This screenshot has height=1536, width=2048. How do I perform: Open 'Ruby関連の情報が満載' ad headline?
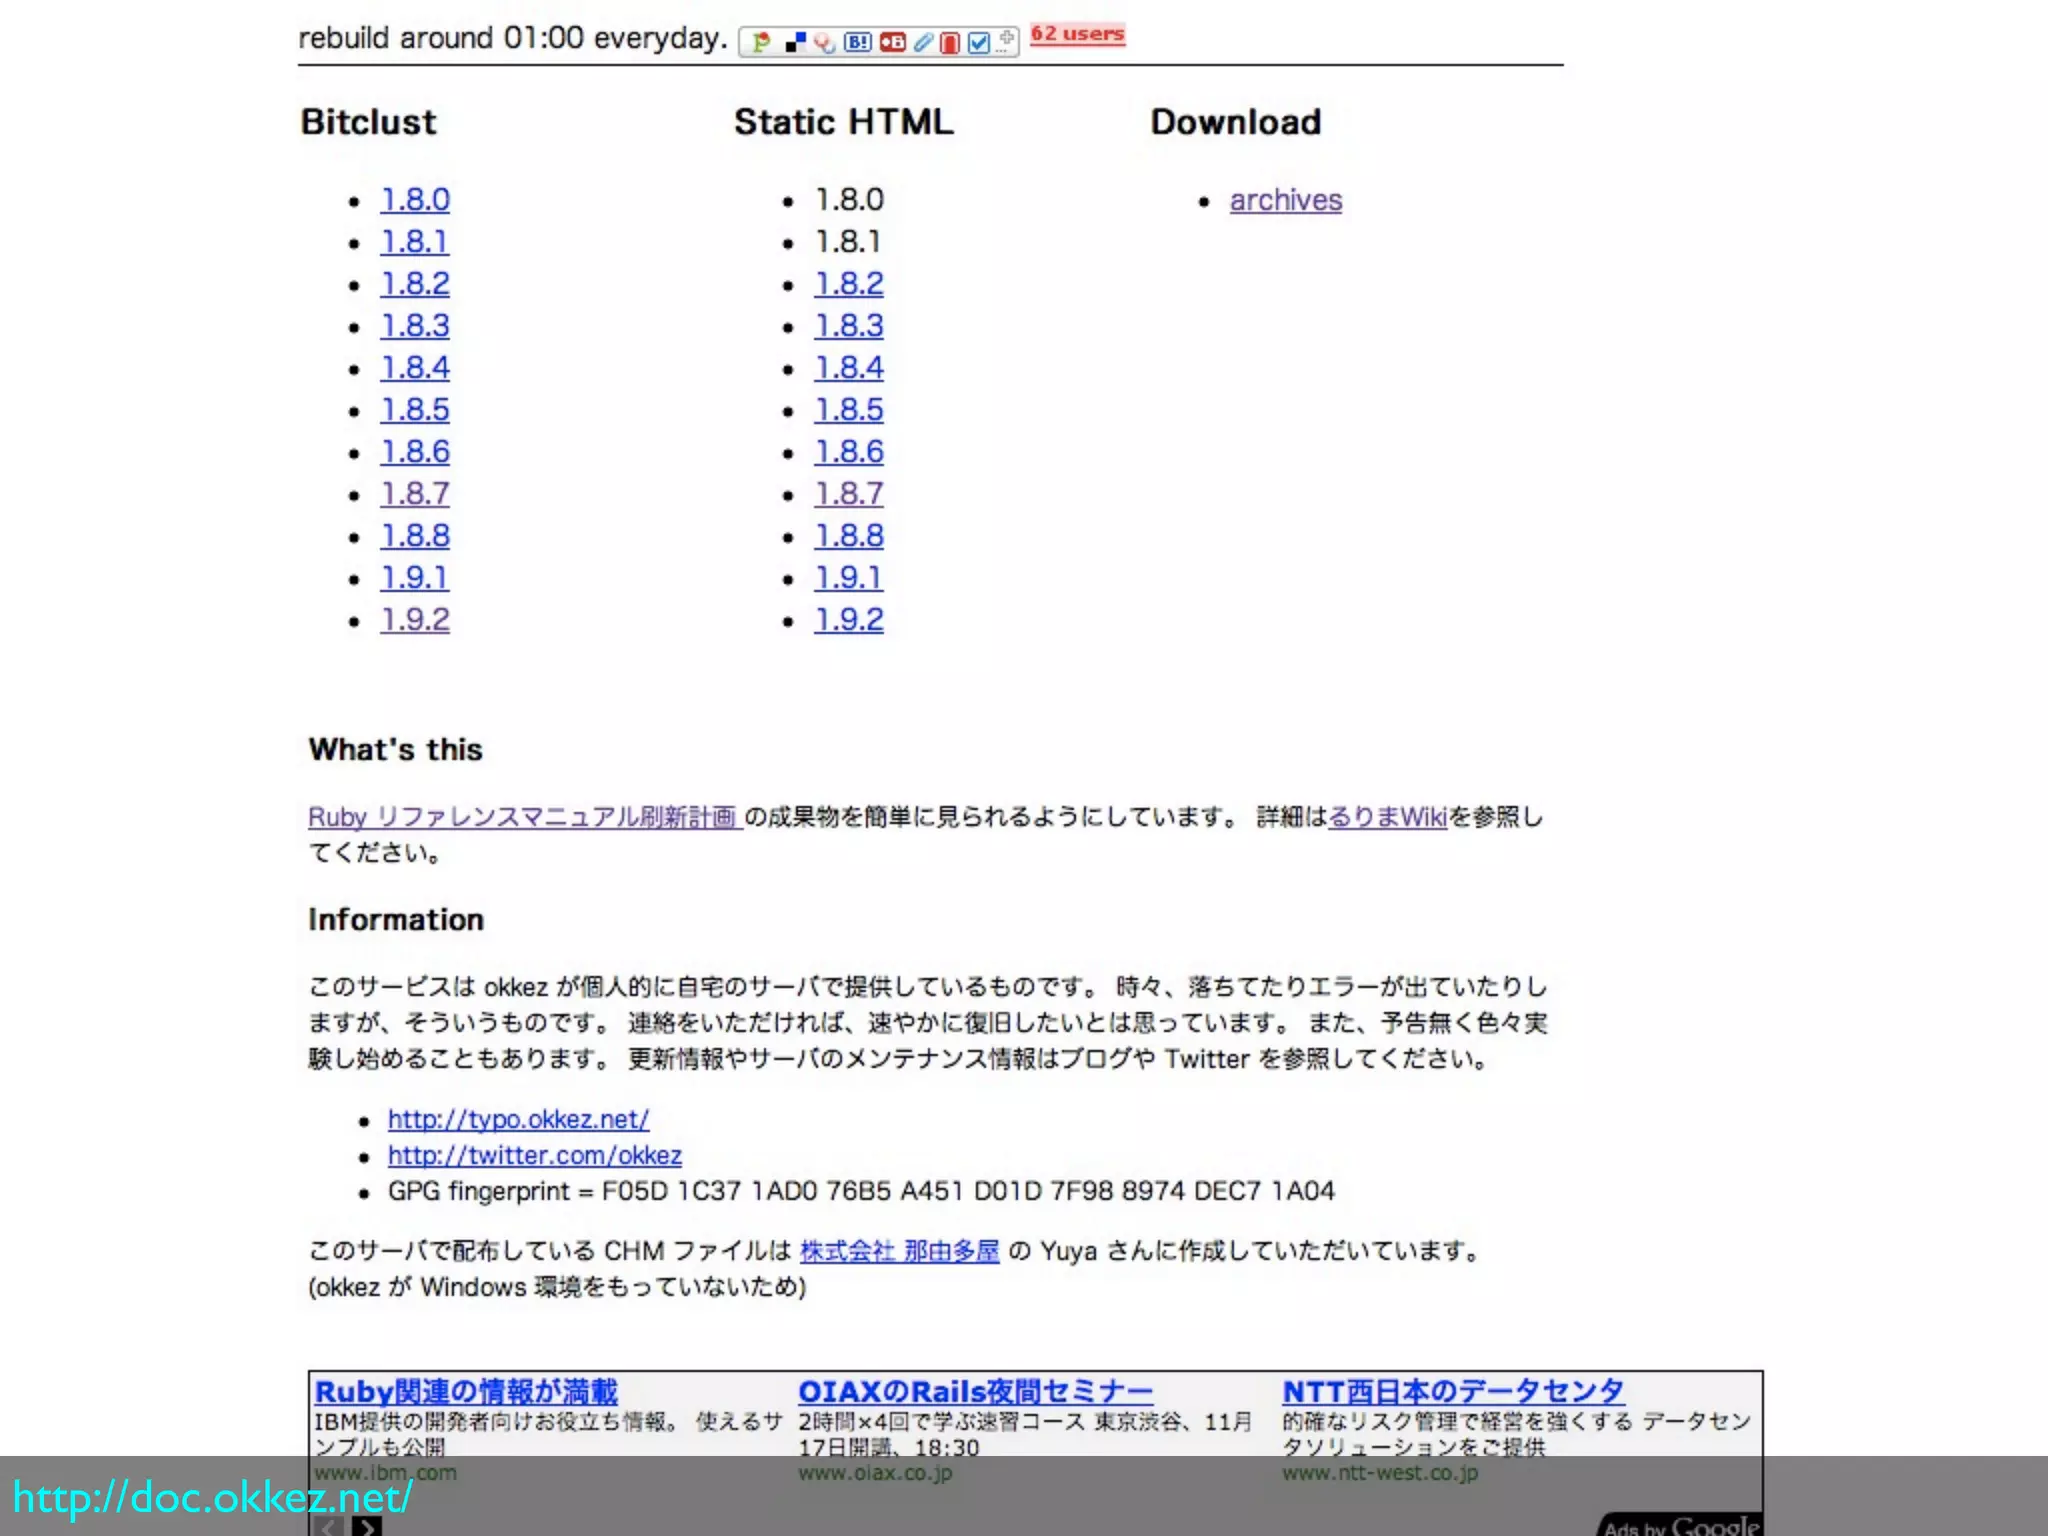click(x=466, y=1391)
